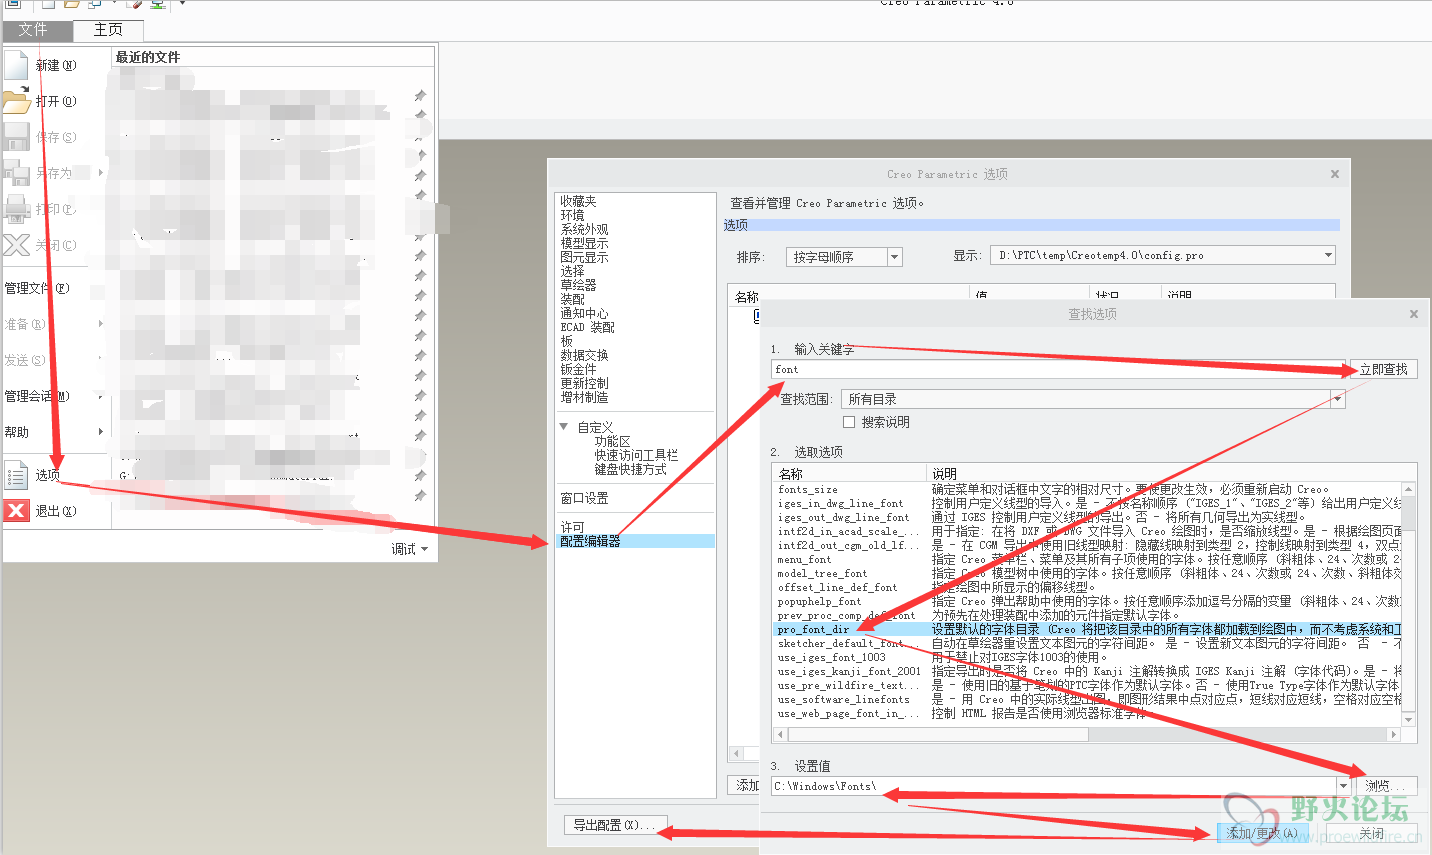Screen dimensions: 1432x855
Task: Click the Open folder icon
Action: tap(16, 100)
